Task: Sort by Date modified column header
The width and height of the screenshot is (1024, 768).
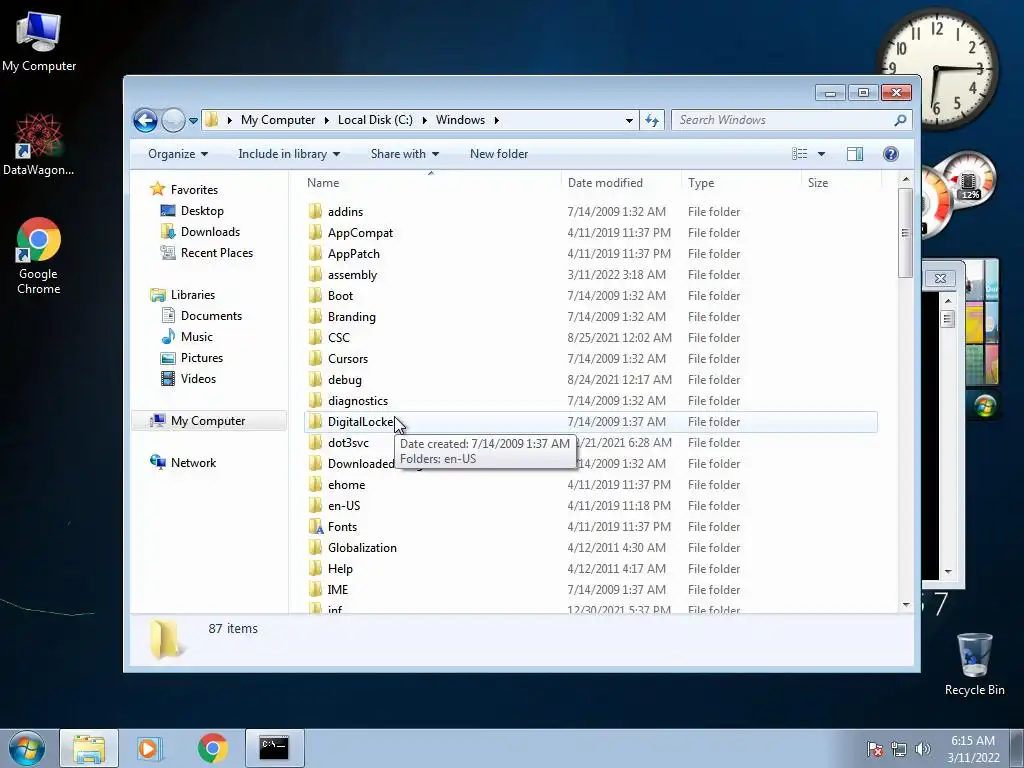Action: point(620,183)
